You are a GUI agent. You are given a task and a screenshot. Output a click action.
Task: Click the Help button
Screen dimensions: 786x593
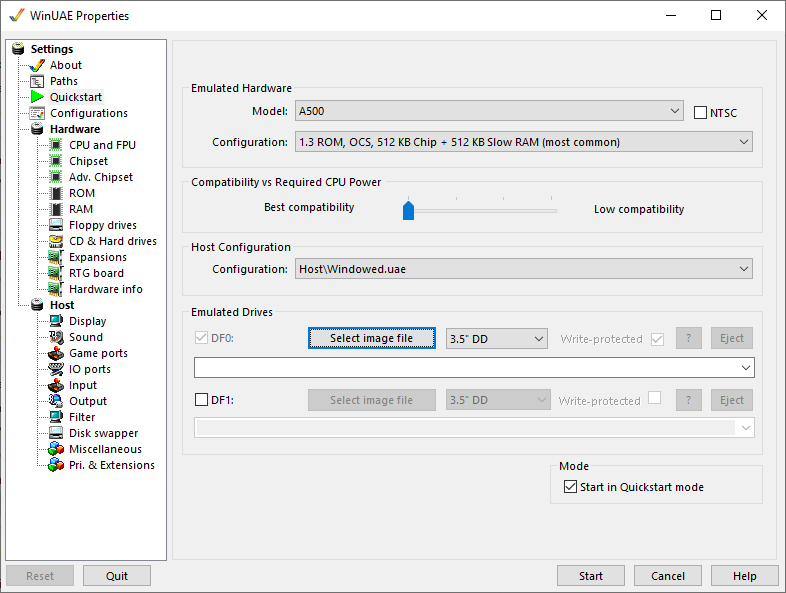[x=744, y=576]
